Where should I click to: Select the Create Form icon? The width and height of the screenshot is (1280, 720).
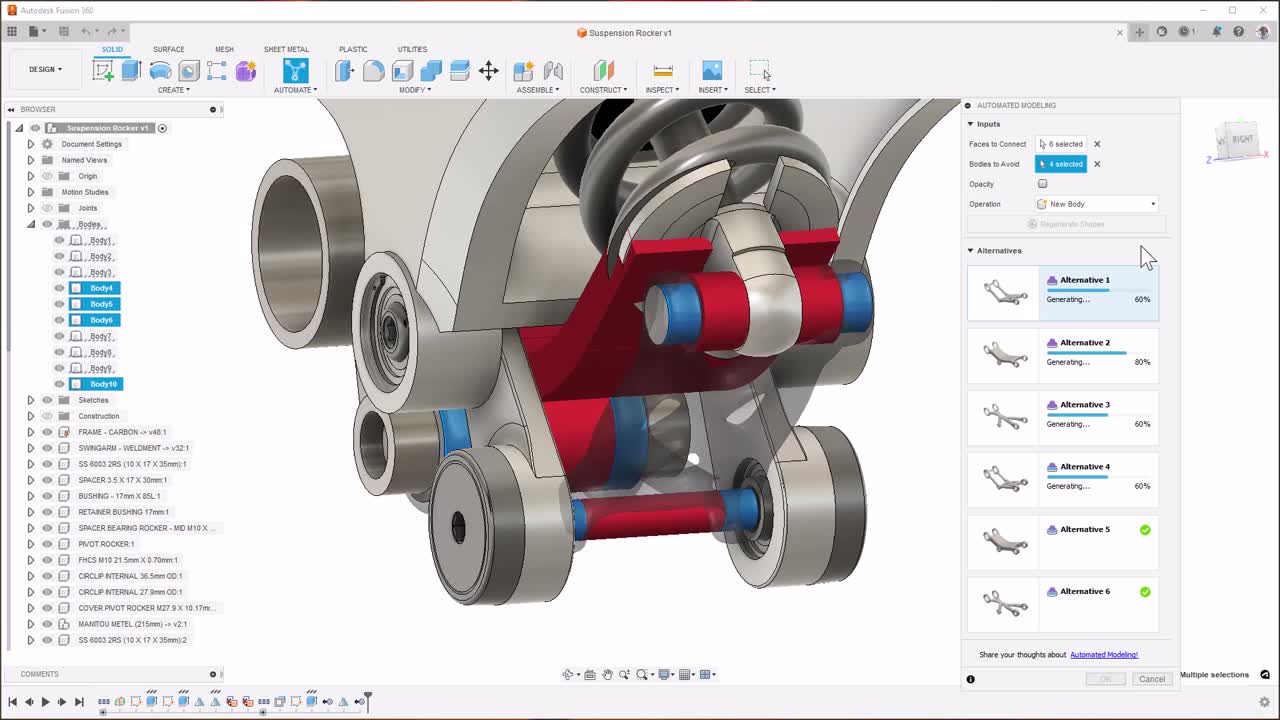(x=246, y=70)
